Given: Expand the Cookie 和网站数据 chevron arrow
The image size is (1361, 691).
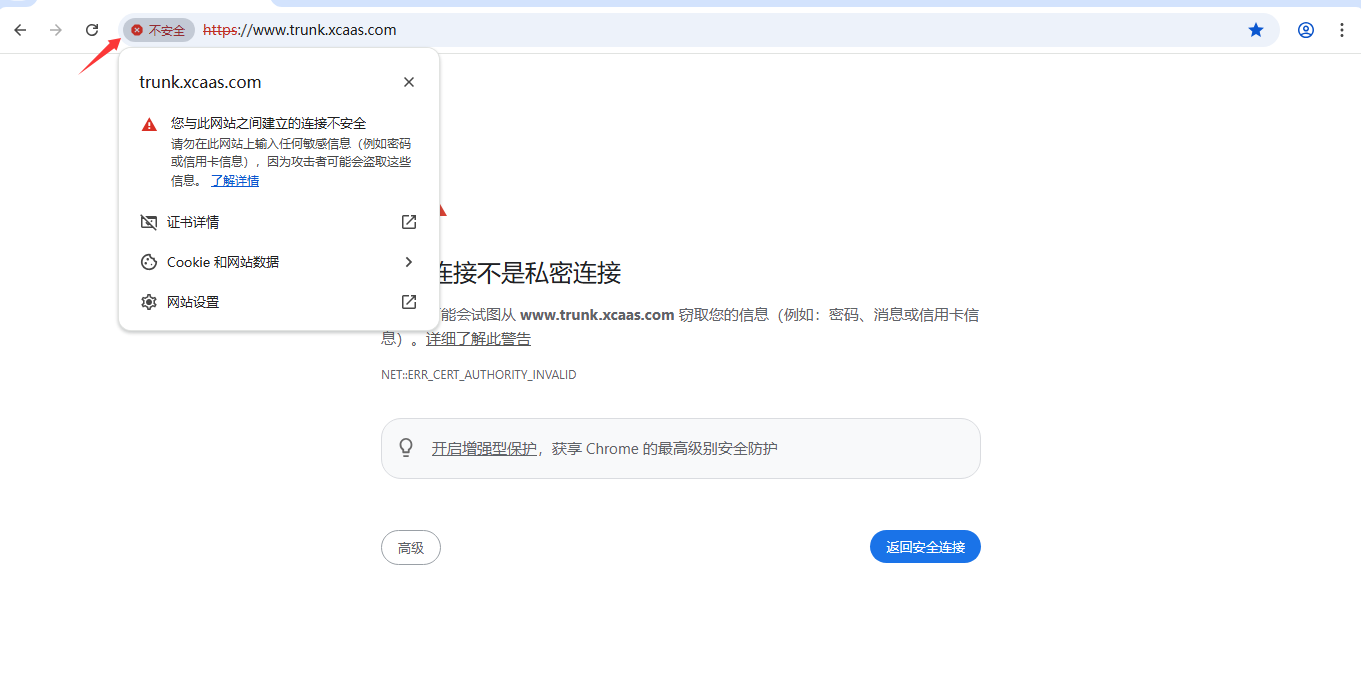Looking at the screenshot, I should (409, 262).
